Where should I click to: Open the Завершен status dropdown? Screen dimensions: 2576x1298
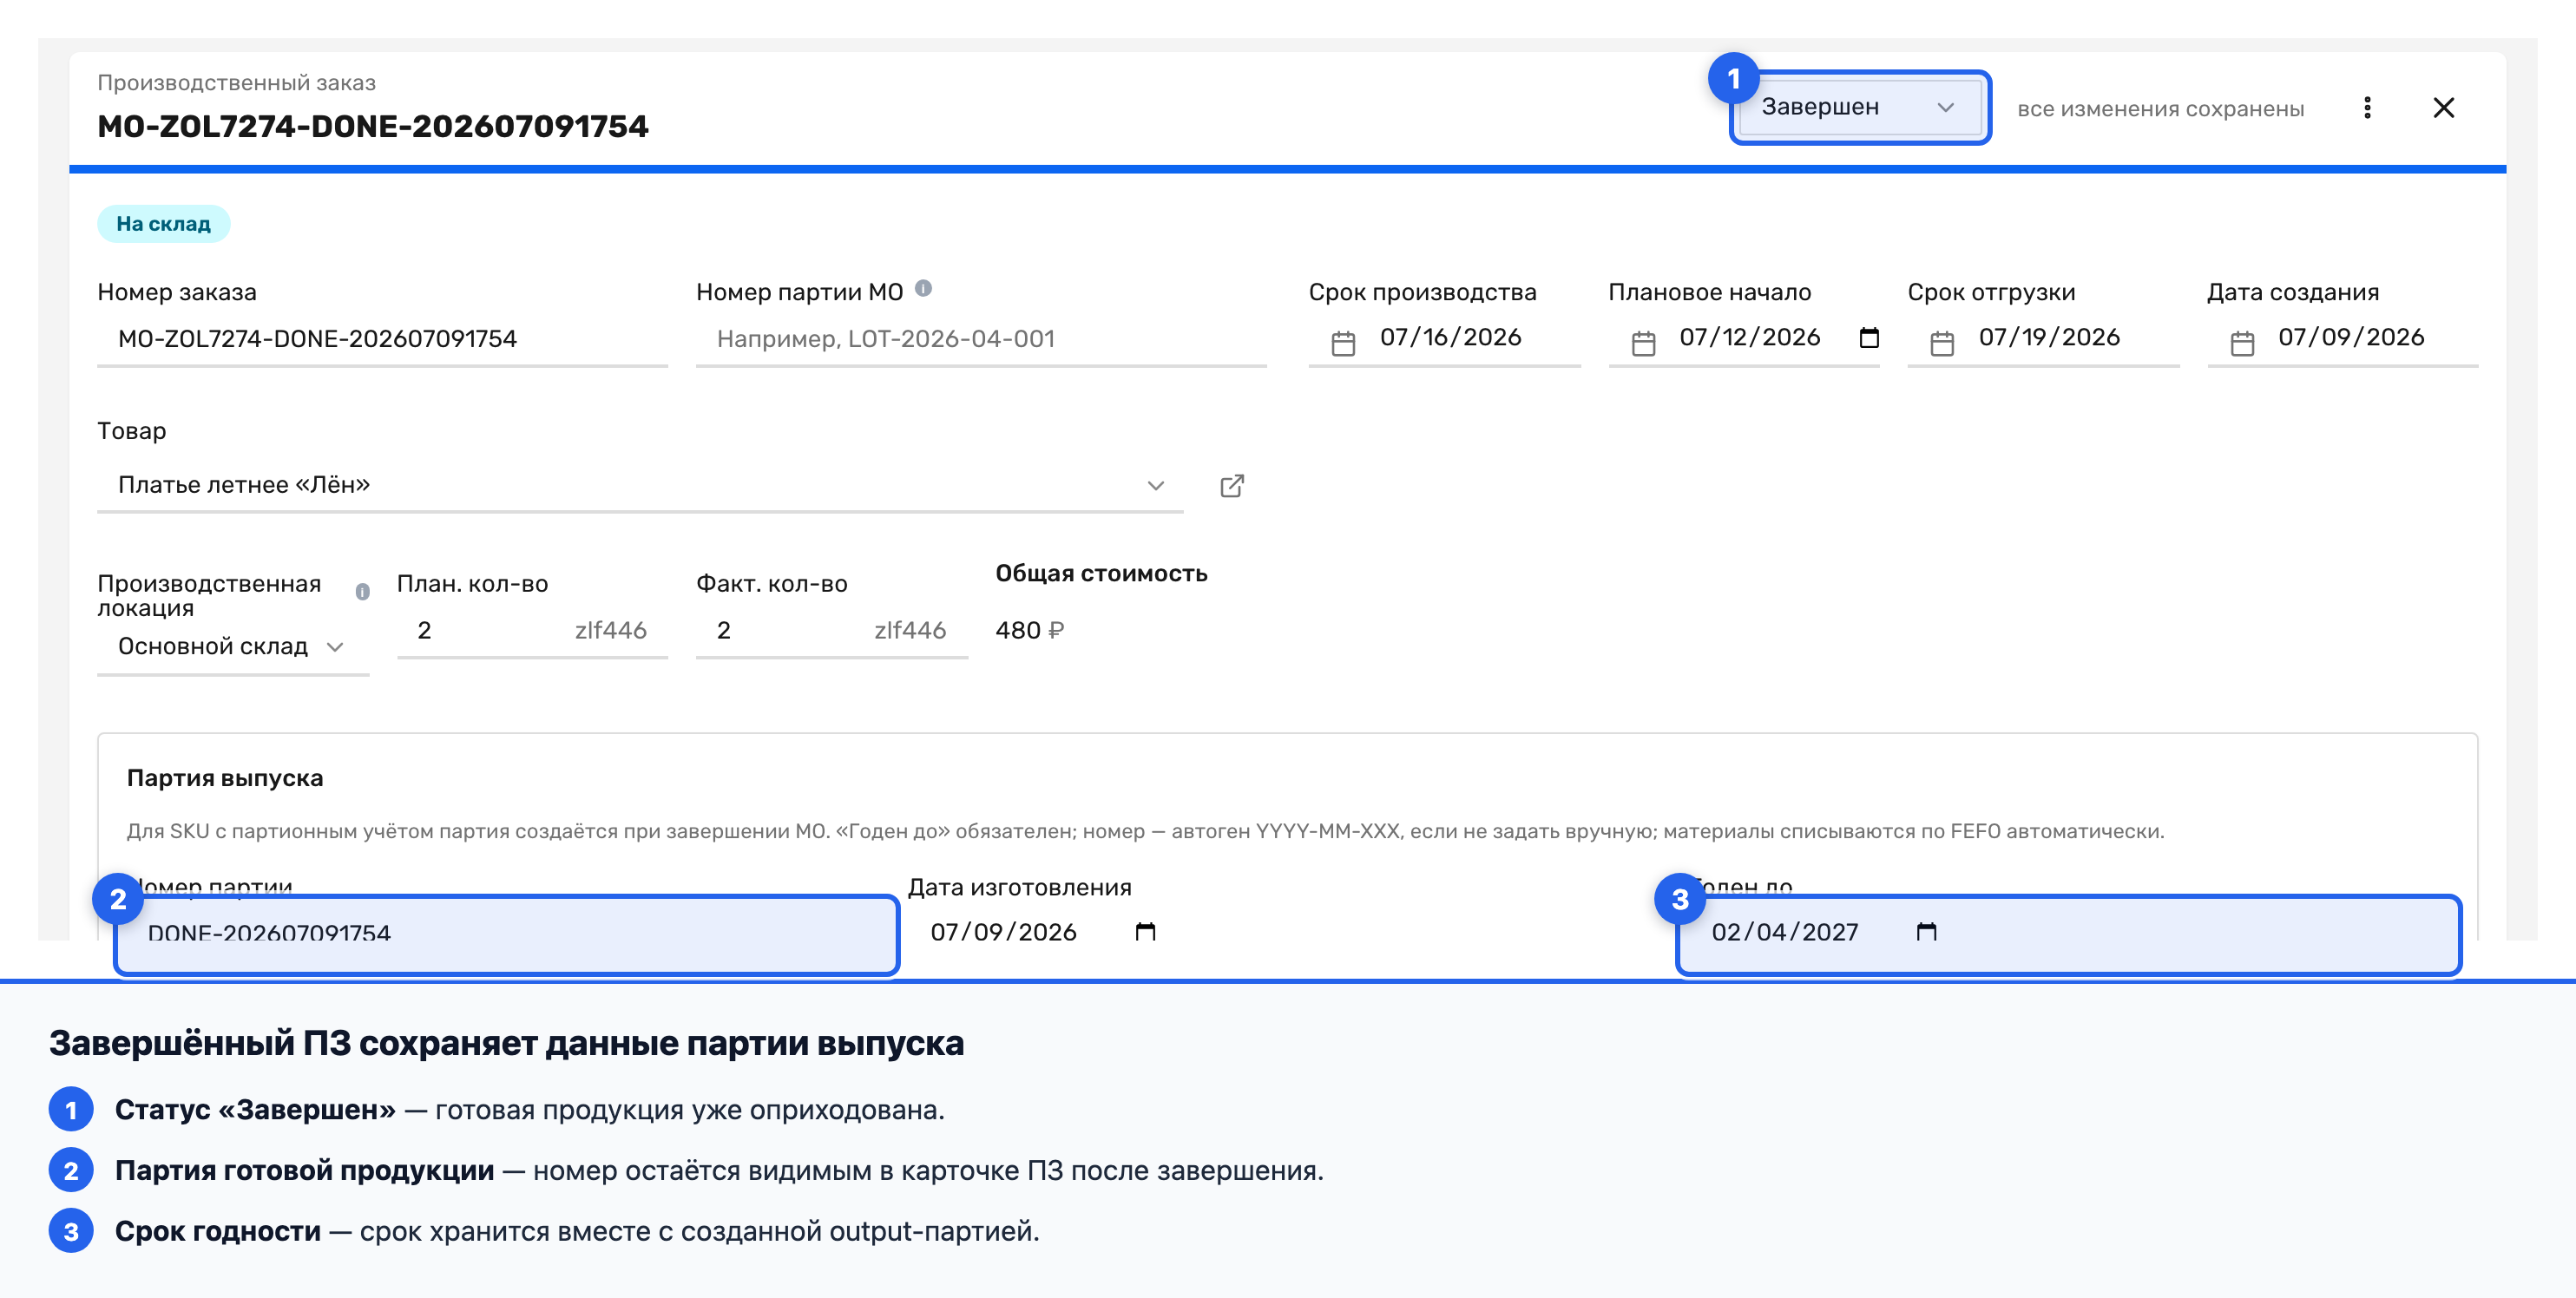1859,107
